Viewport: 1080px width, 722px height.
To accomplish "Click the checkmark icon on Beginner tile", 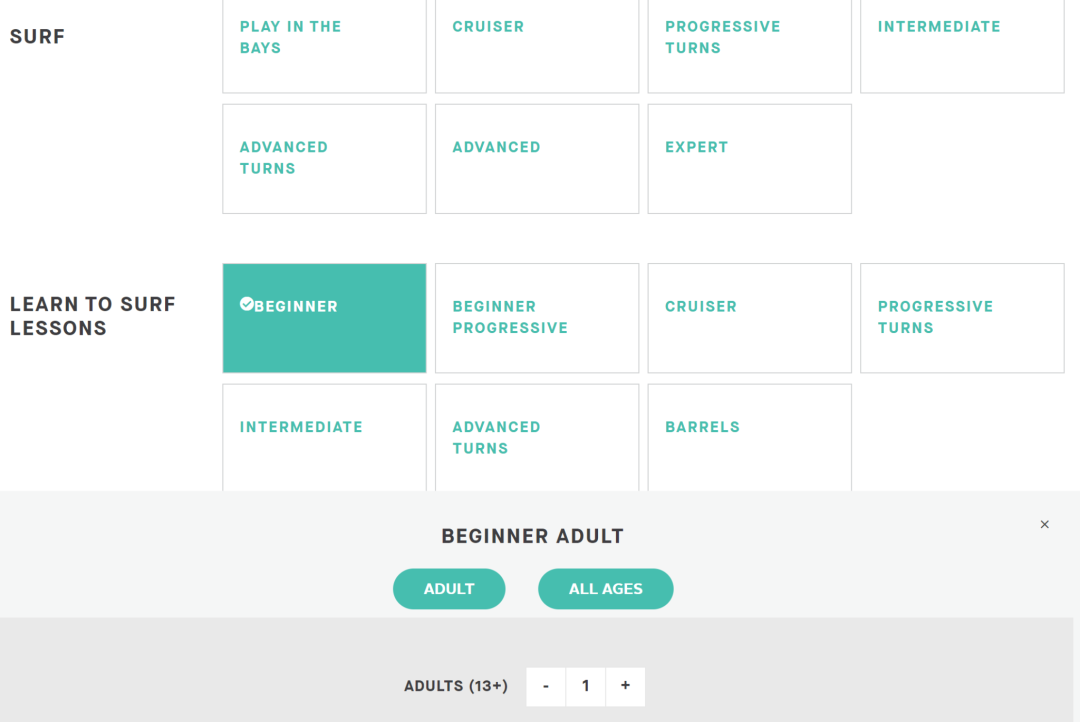I will [x=246, y=304].
